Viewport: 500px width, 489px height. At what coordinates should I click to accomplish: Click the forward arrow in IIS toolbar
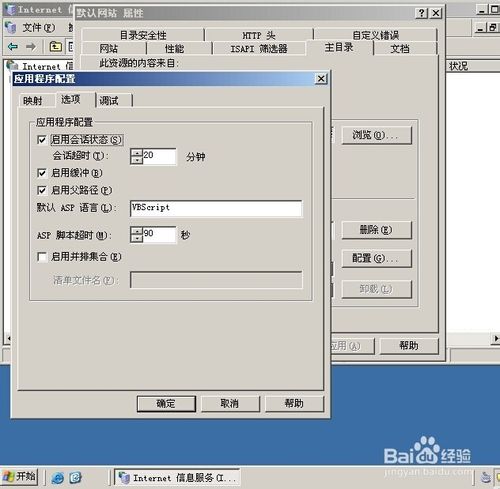pyautogui.click(x=31, y=46)
